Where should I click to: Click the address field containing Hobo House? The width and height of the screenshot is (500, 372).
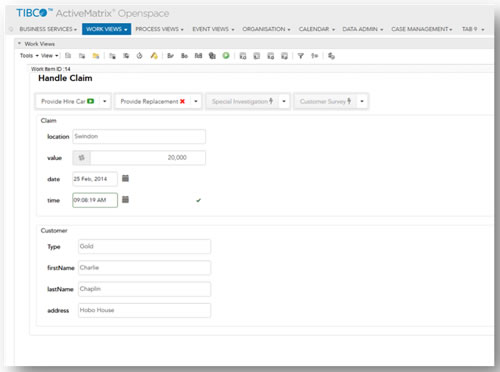[144, 310]
